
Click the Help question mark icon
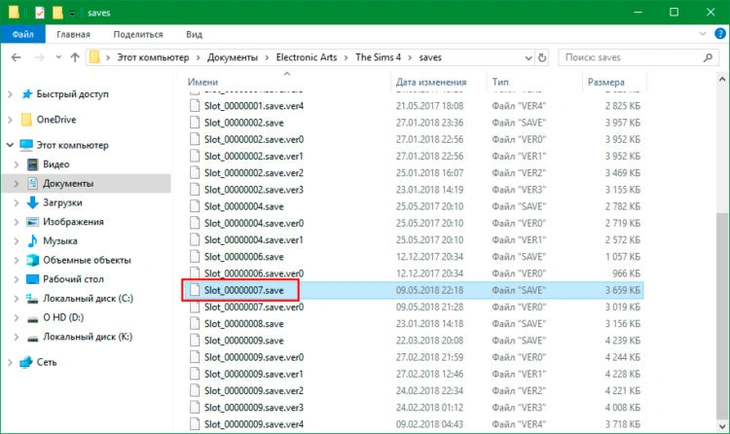pyautogui.click(x=717, y=34)
